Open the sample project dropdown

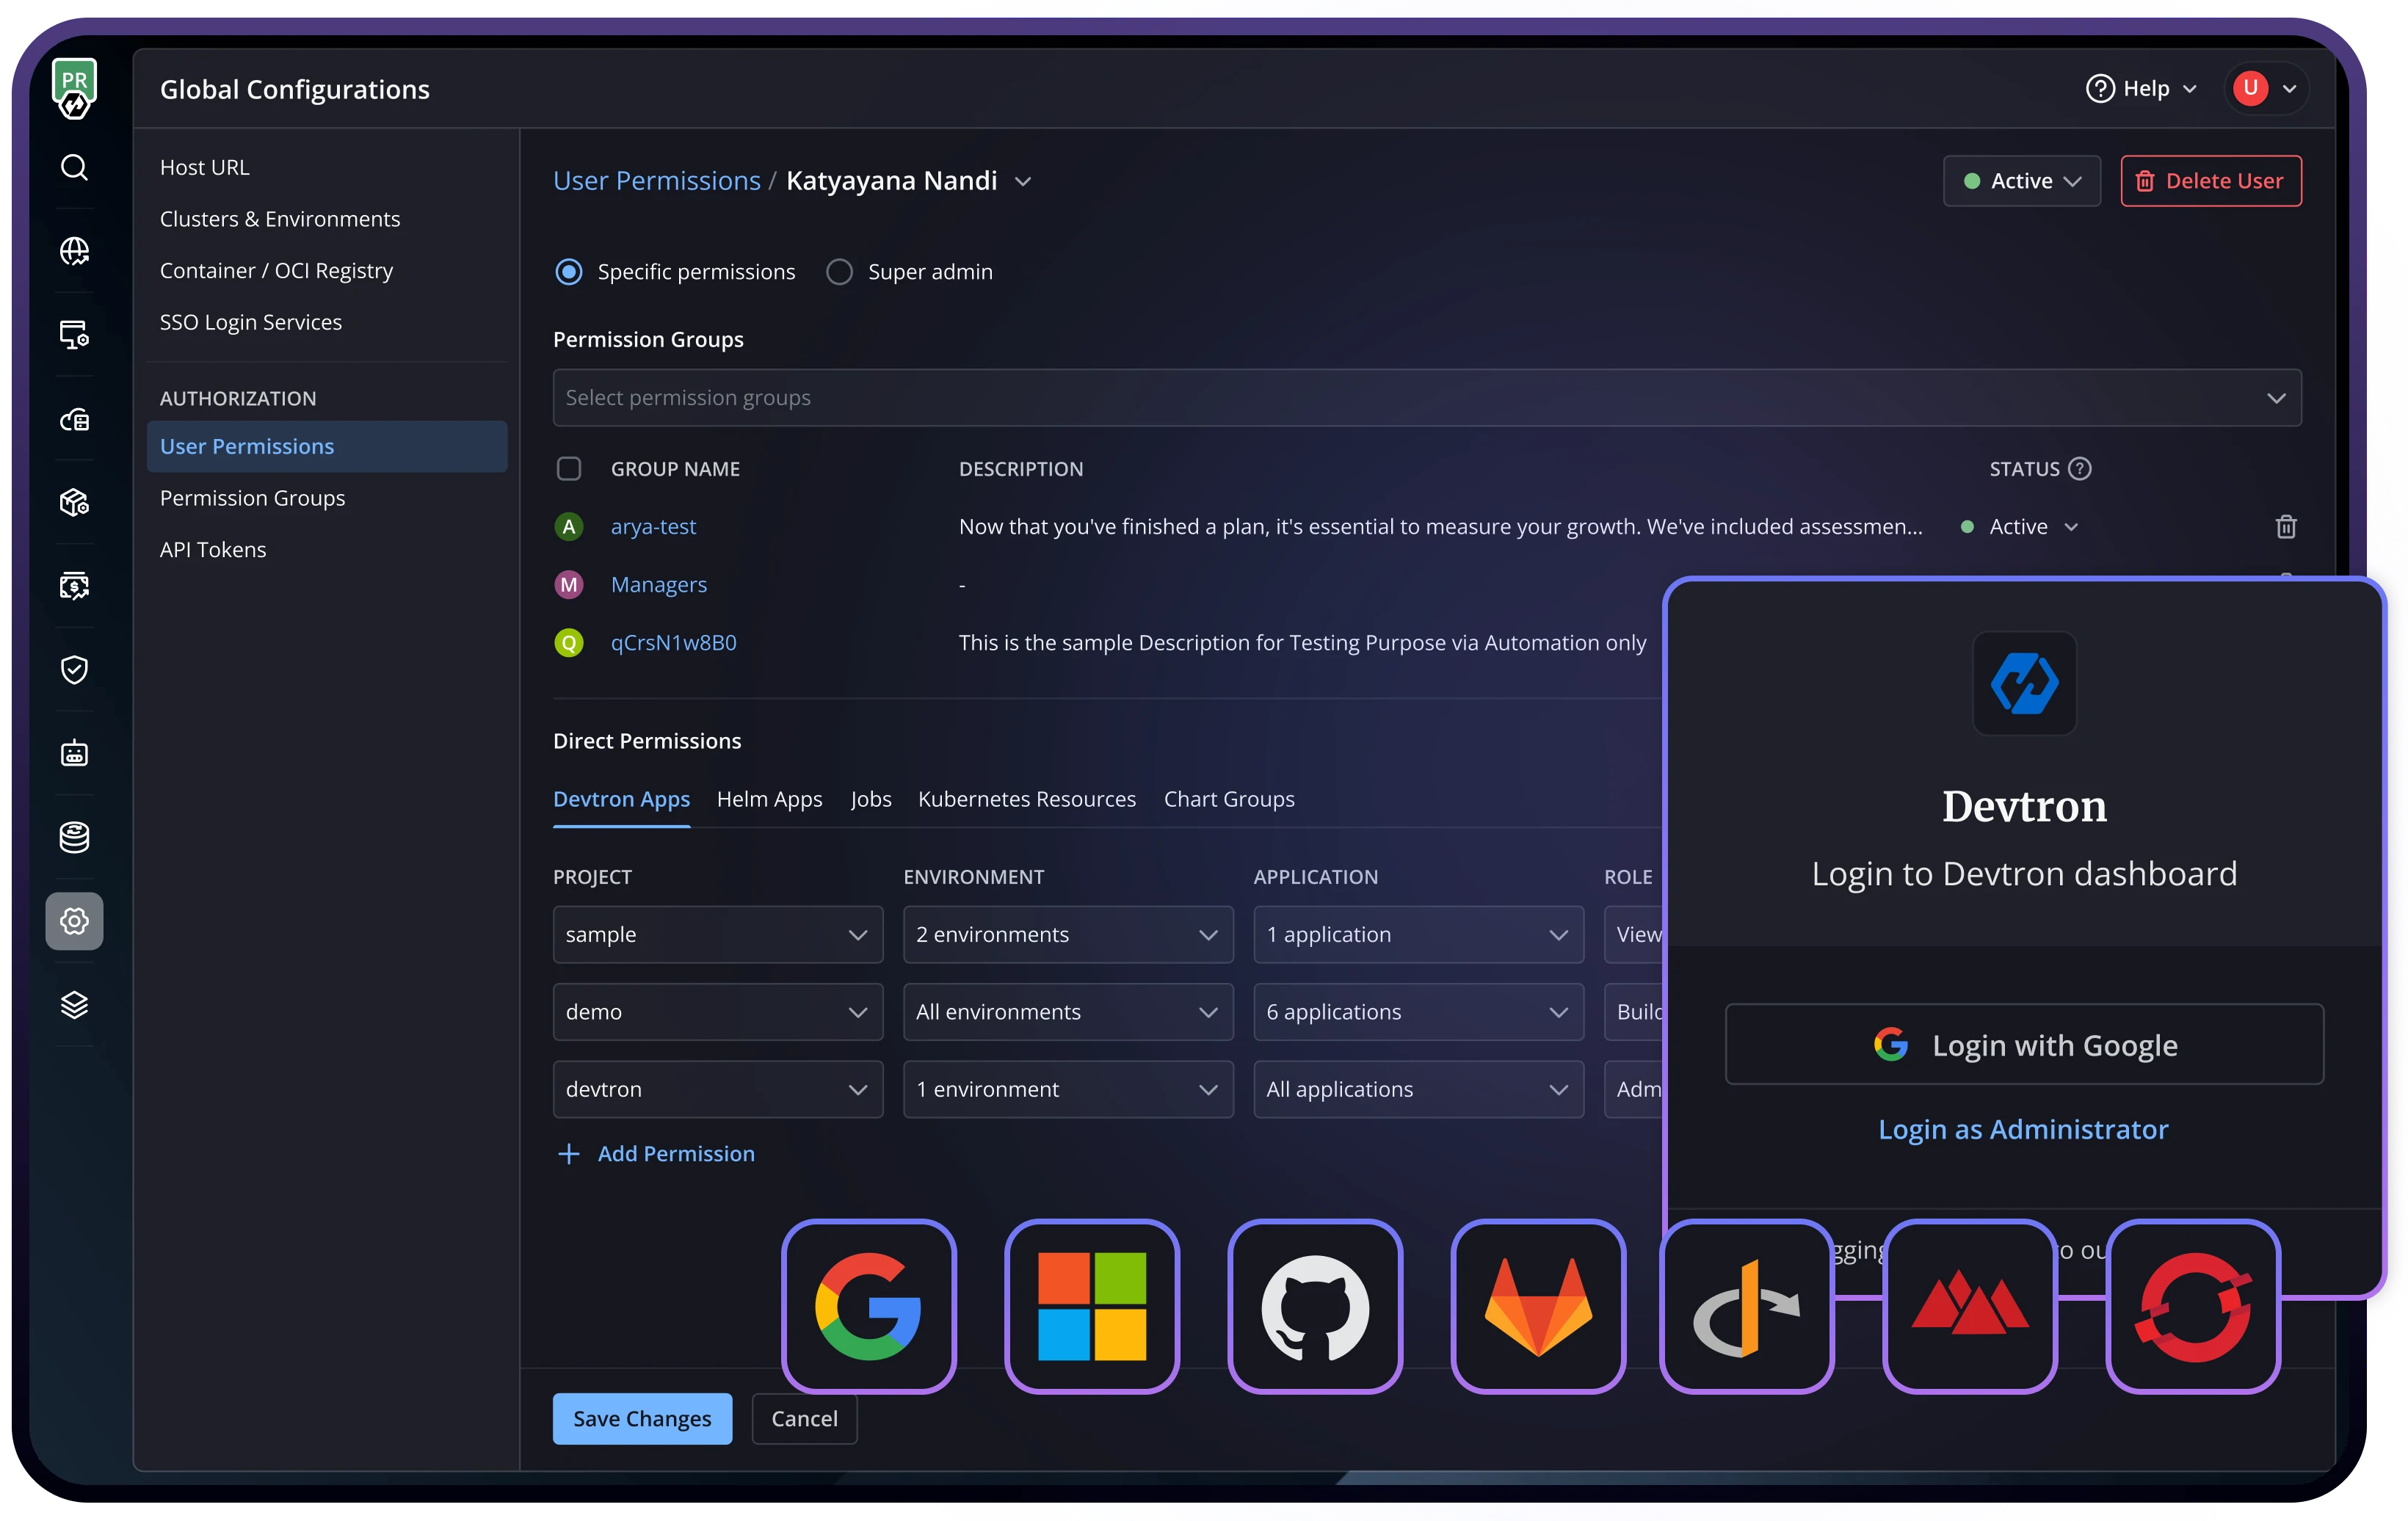[x=717, y=934]
